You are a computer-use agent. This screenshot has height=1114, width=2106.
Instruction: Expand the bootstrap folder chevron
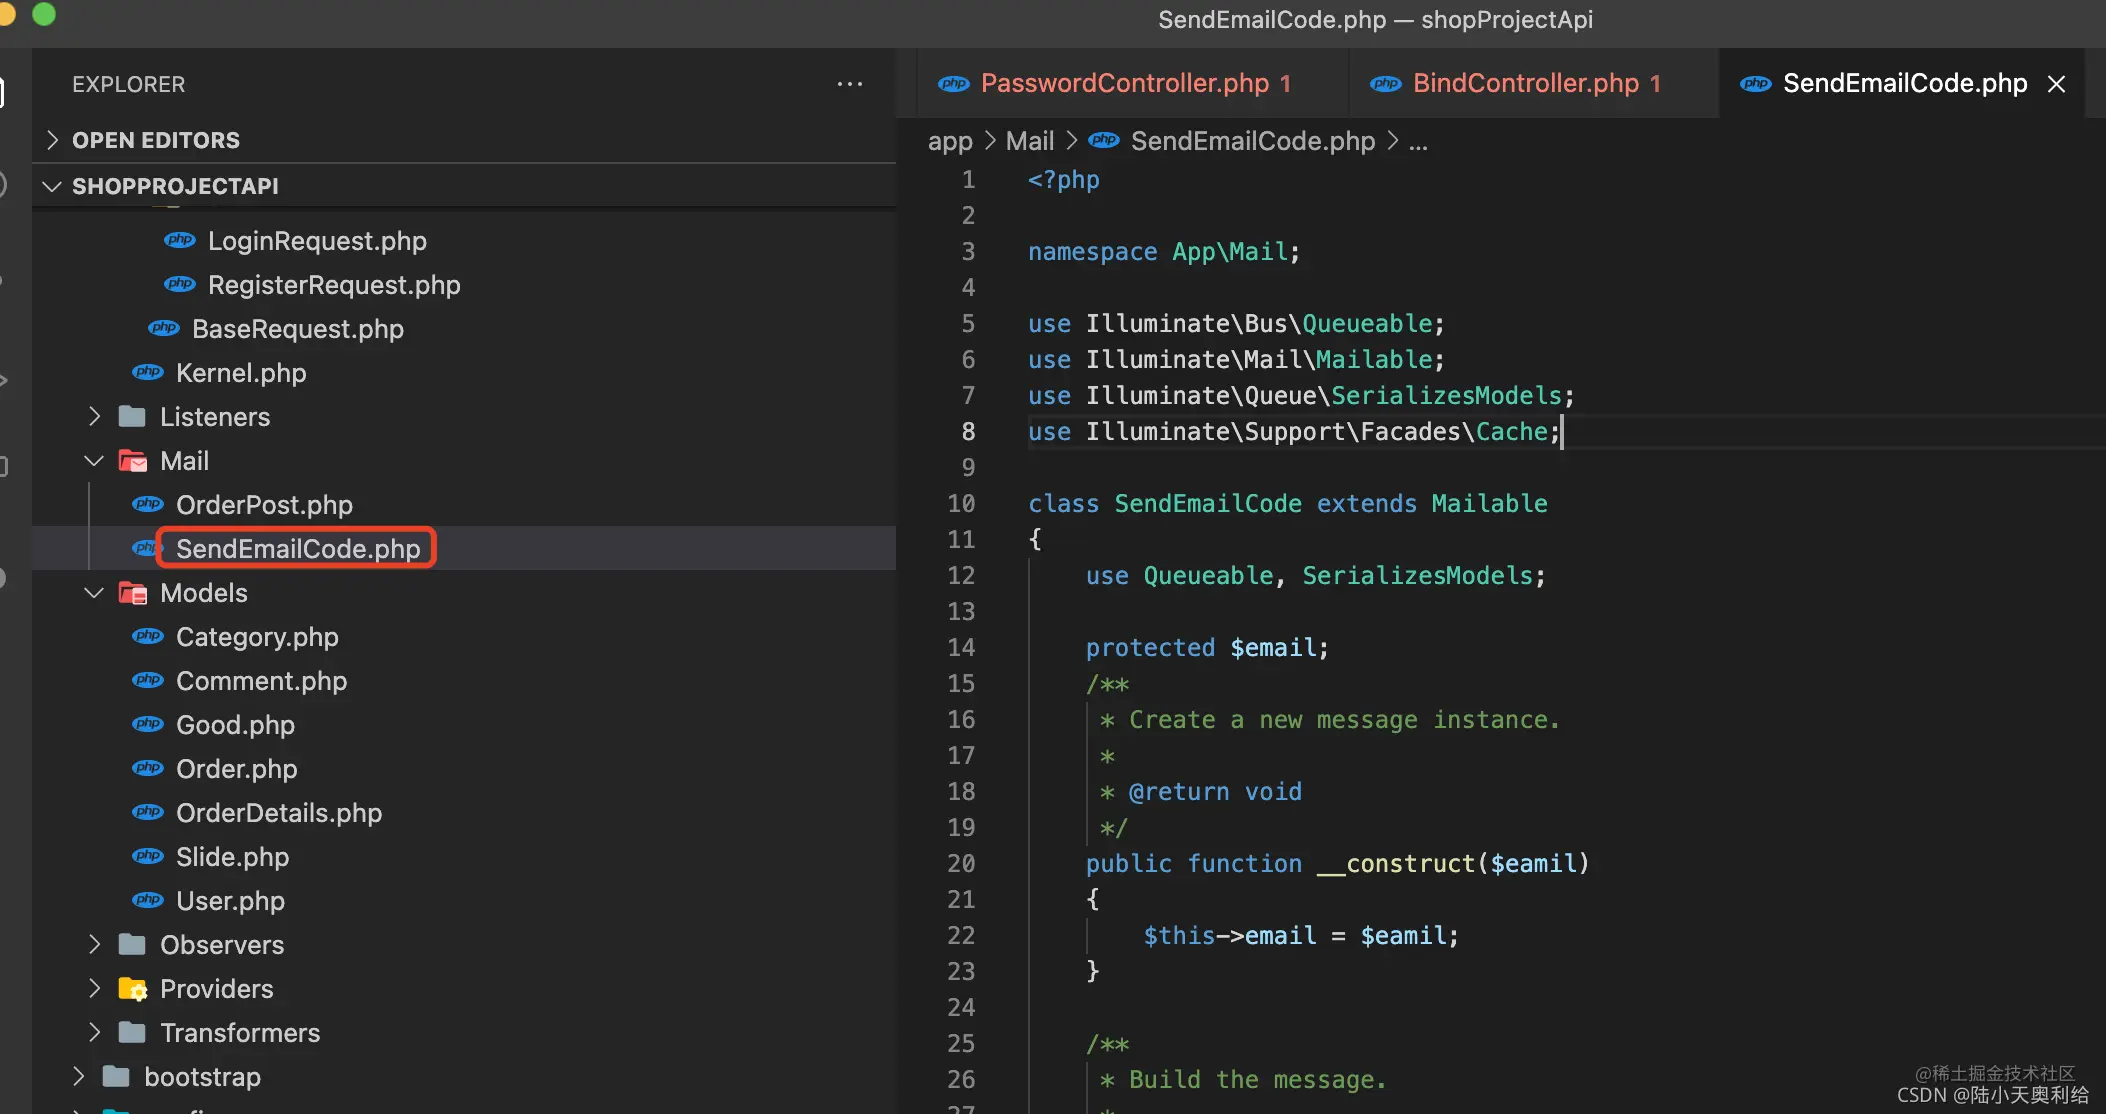click(78, 1077)
